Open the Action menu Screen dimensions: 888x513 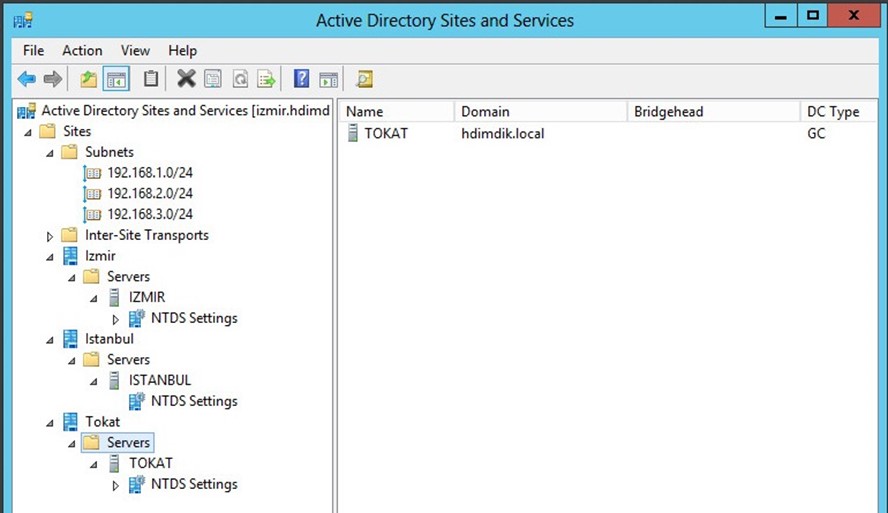click(82, 51)
